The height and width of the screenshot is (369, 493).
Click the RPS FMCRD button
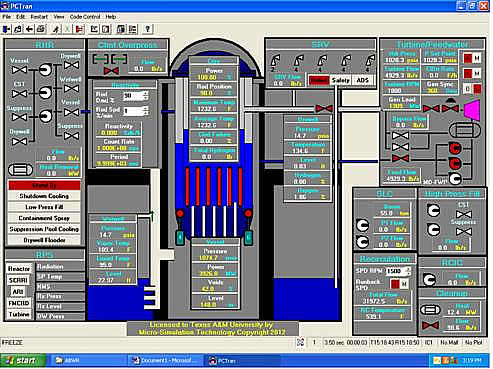click(x=19, y=303)
